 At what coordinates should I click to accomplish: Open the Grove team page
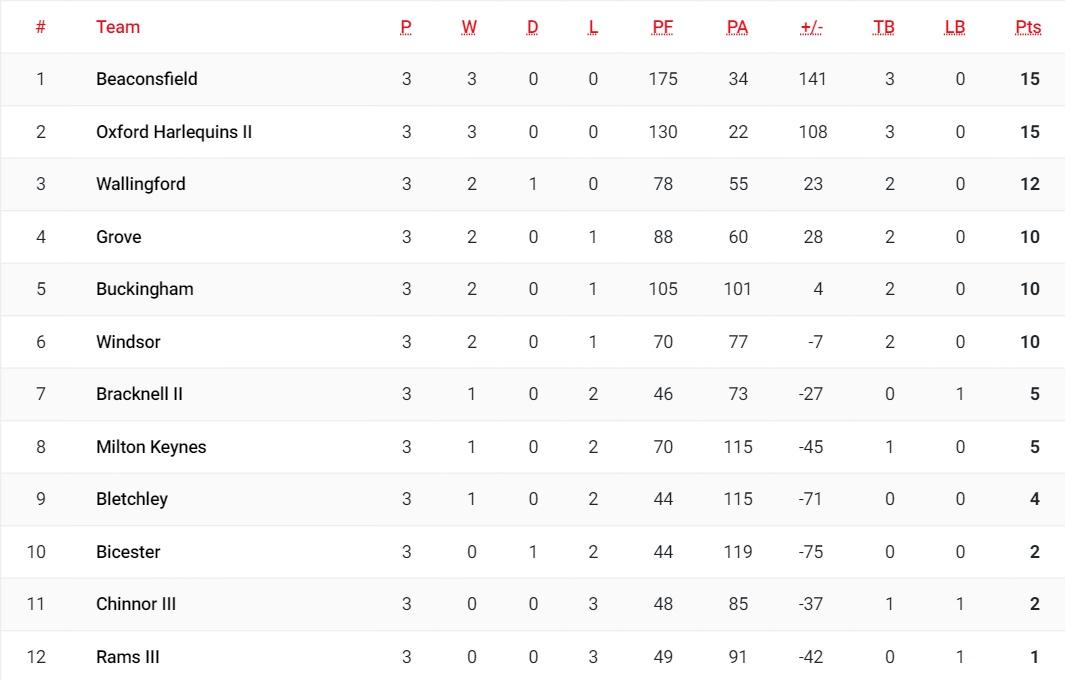tap(118, 237)
